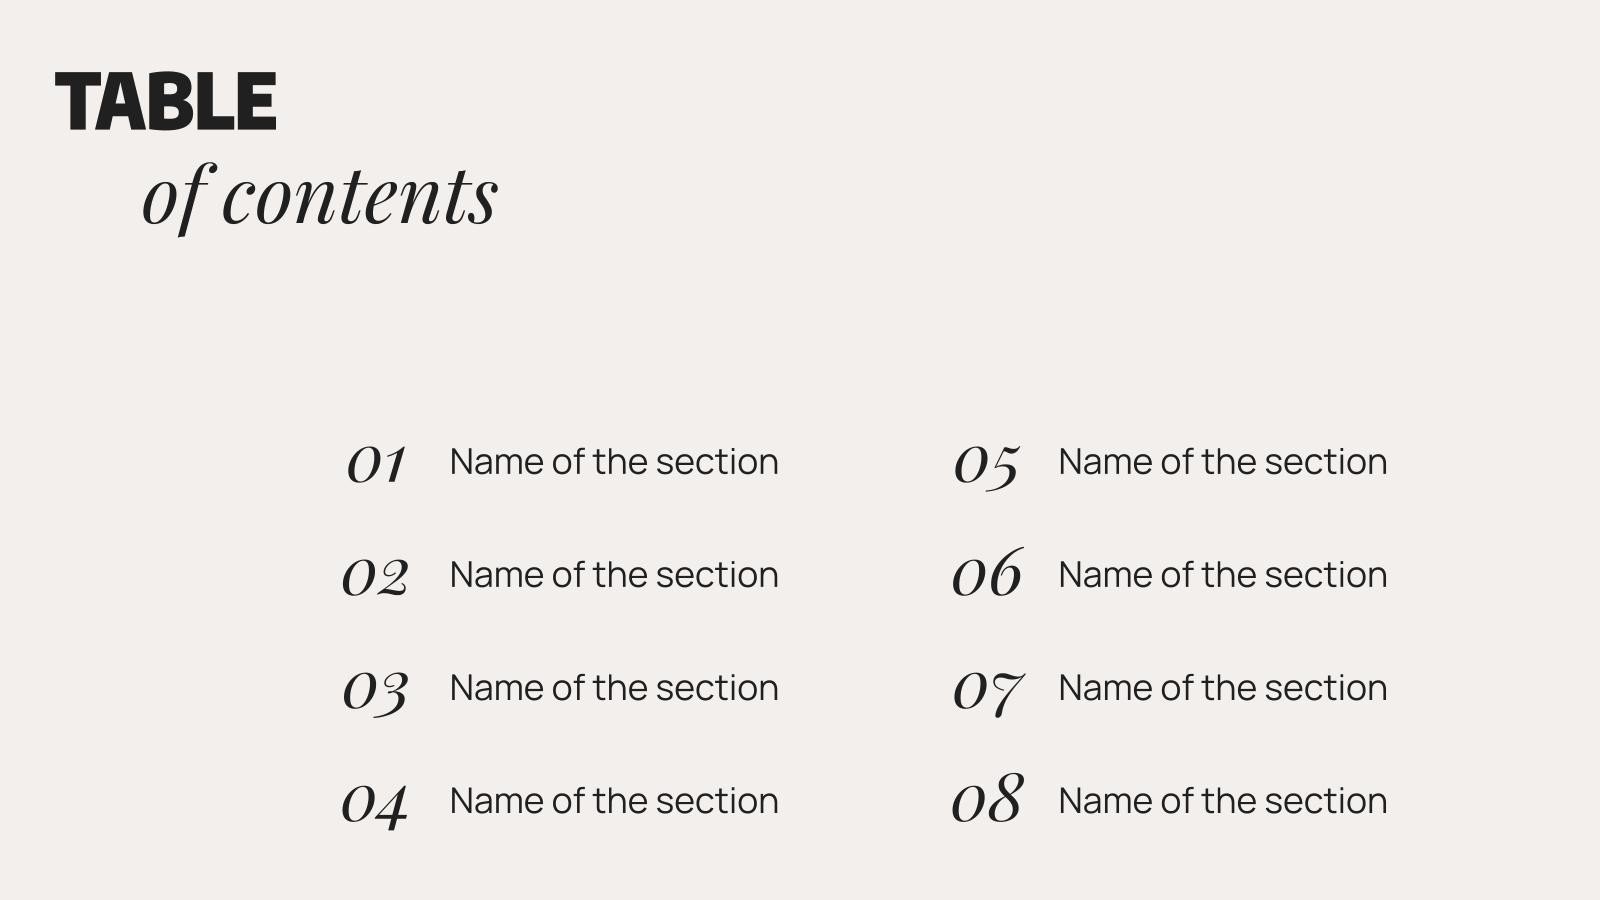
Task: Open 'Name of the section' beside 07
Action: tap(1222, 688)
